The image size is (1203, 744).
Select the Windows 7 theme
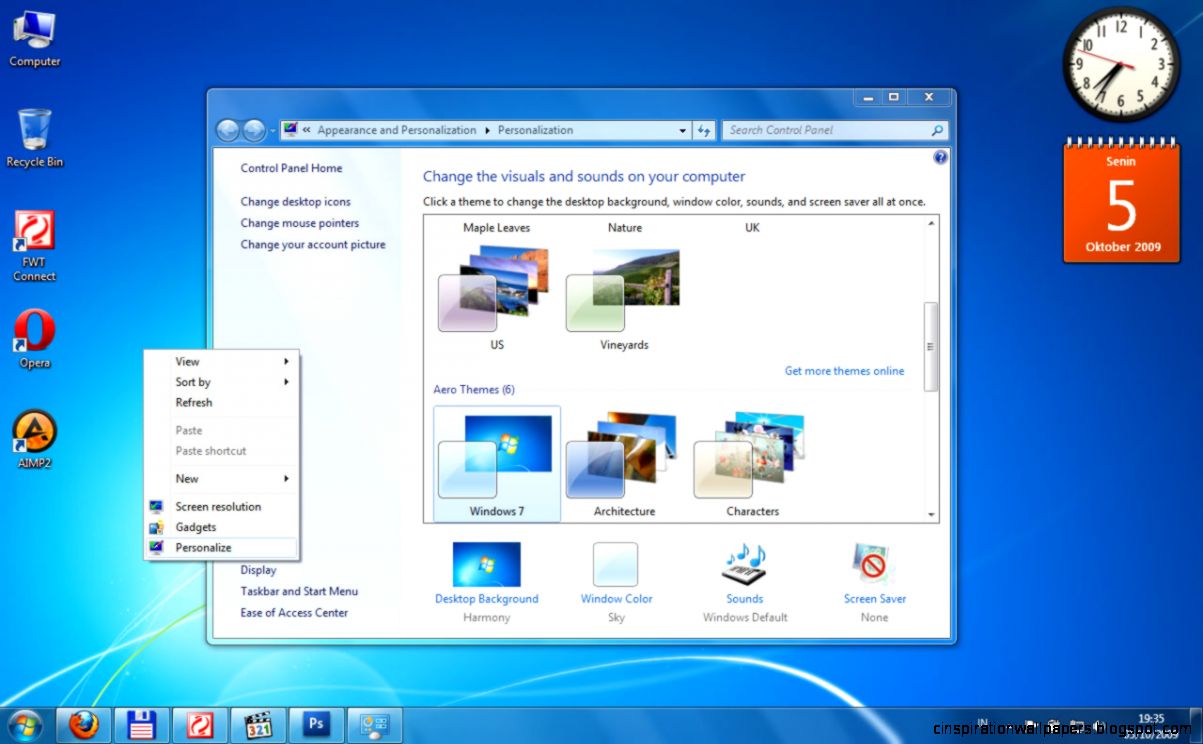(x=497, y=463)
